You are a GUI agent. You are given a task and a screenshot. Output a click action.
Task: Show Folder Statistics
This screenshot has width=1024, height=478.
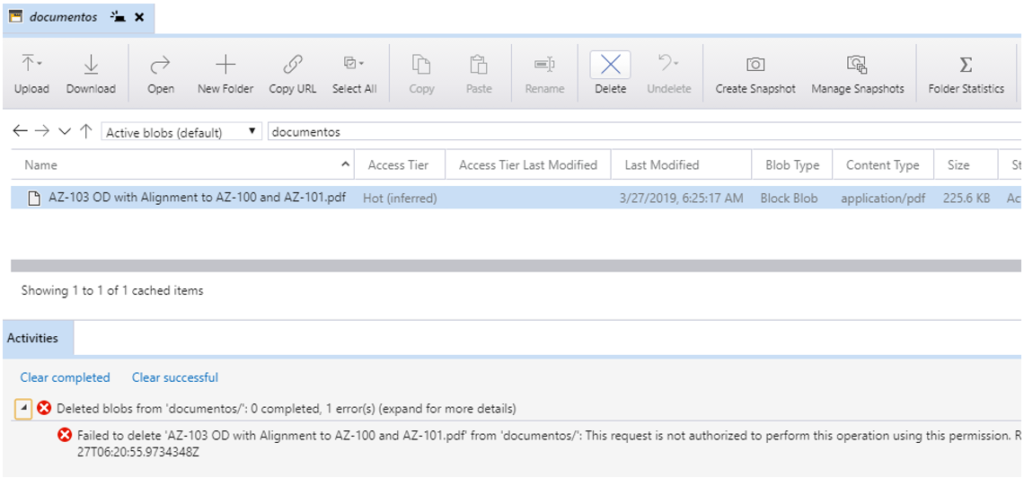(965, 66)
